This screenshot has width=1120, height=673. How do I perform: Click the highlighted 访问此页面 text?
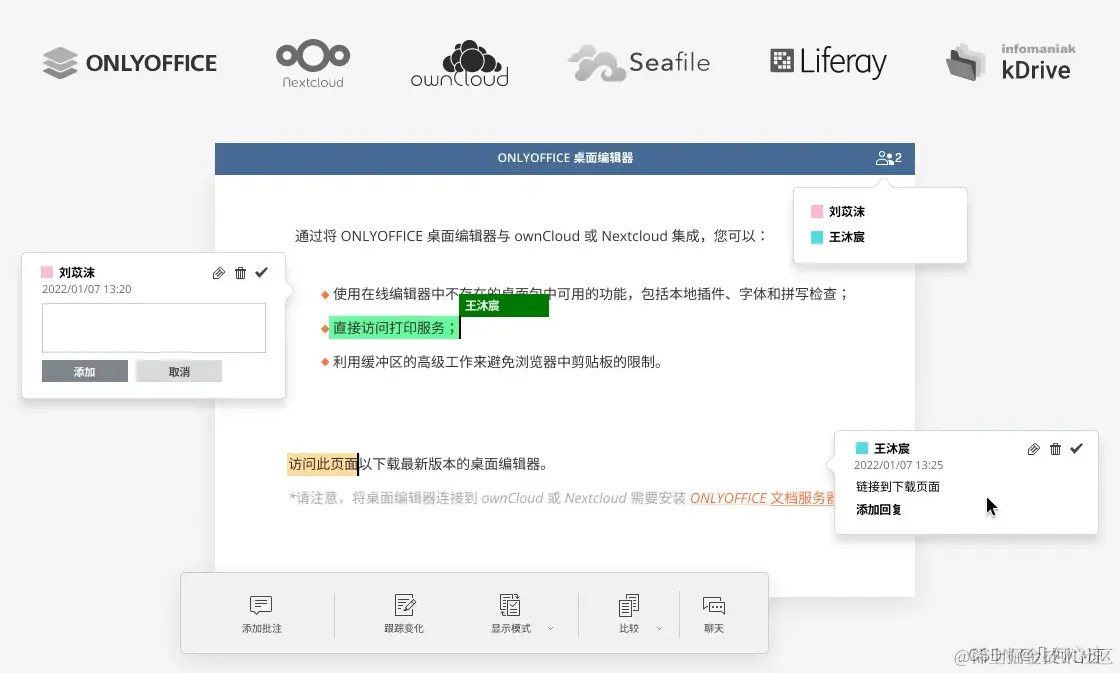322,464
